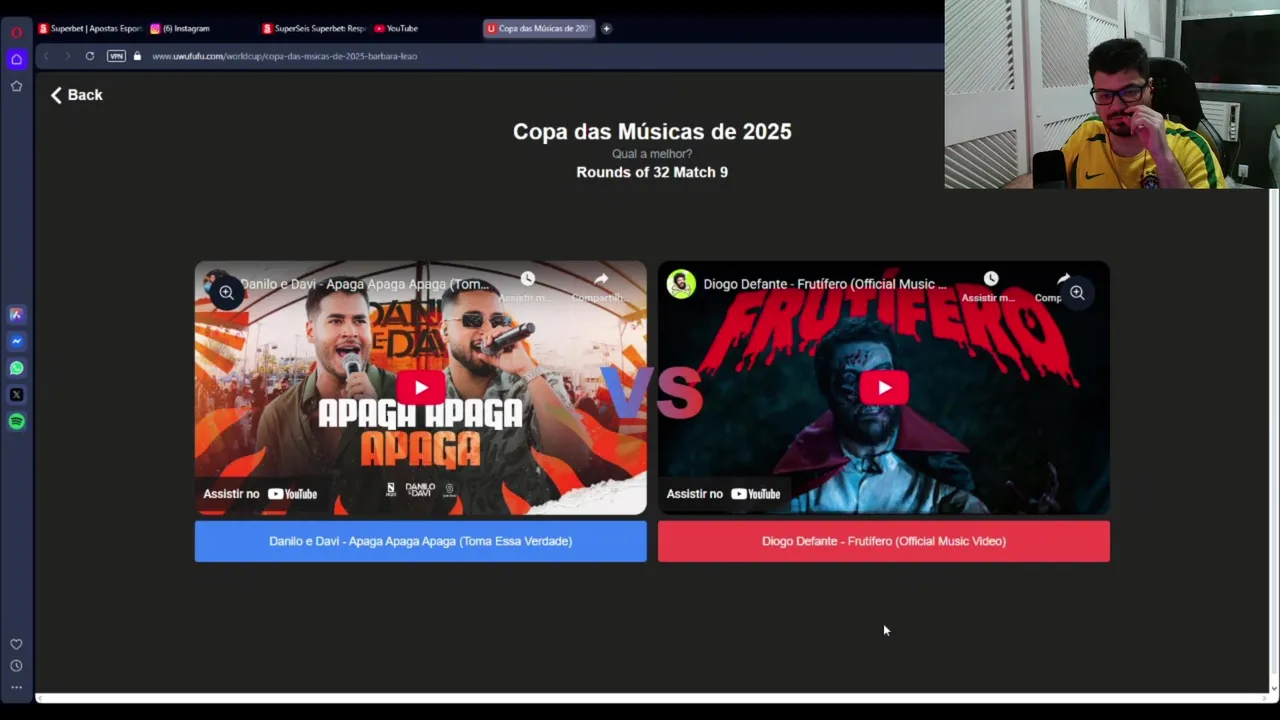This screenshot has width=1280, height=720.
Task: Switch to the SuperSeis Superbet tab
Action: tap(314, 28)
